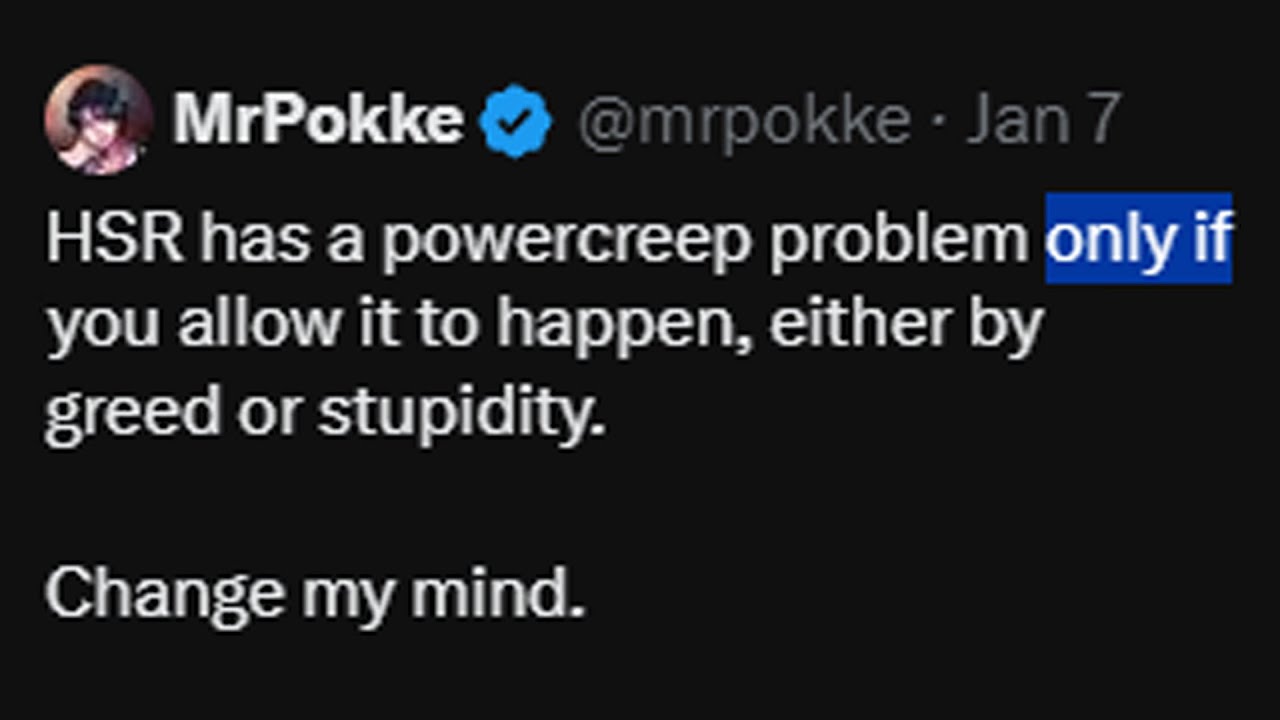Open the MrPokke display name link
The height and width of the screenshot is (720, 1280).
click(x=319, y=120)
